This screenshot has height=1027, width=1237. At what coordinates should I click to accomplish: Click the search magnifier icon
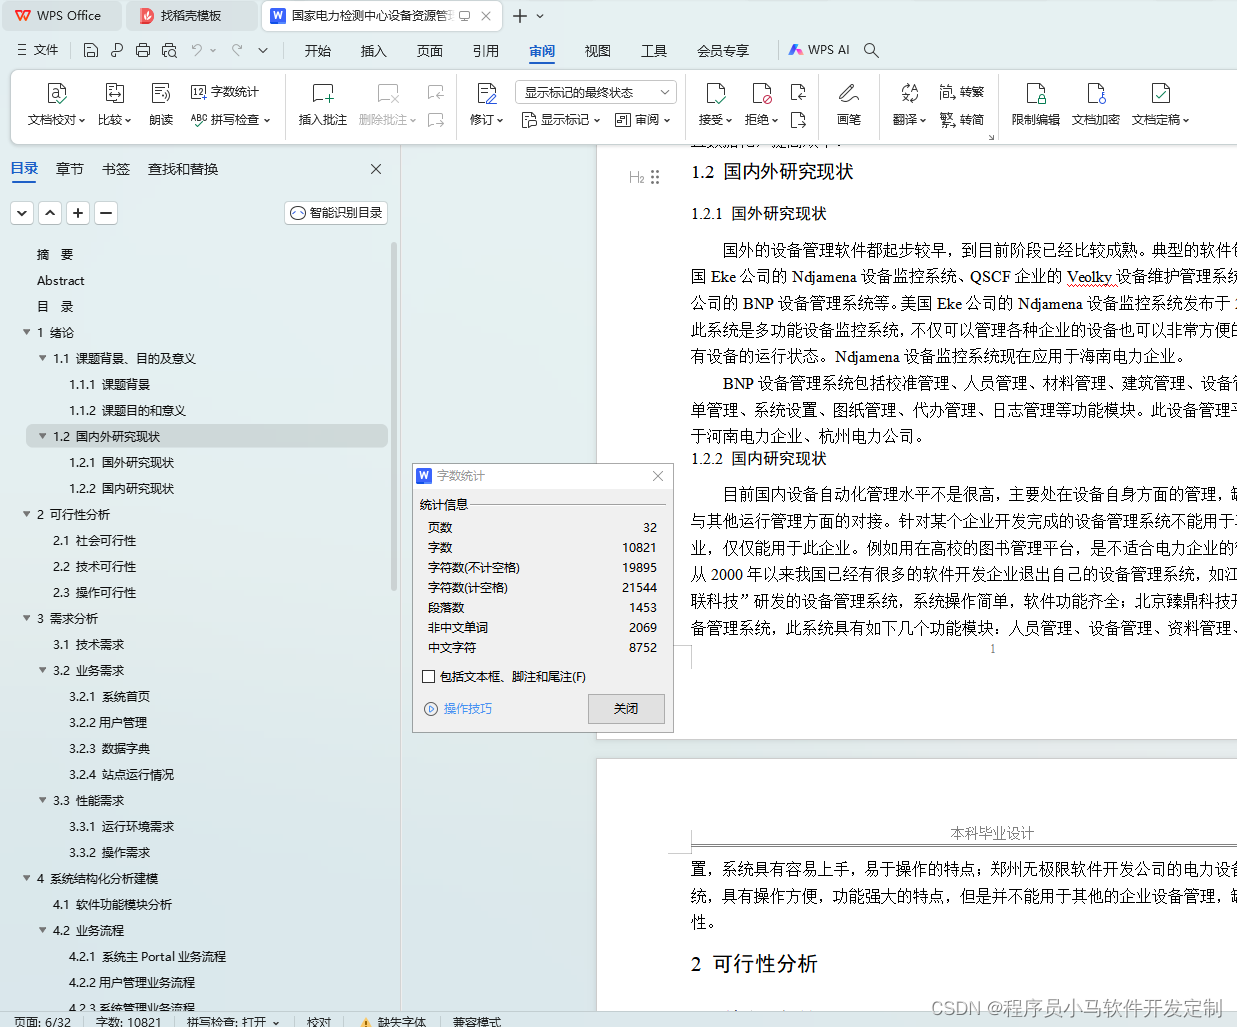[871, 50]
